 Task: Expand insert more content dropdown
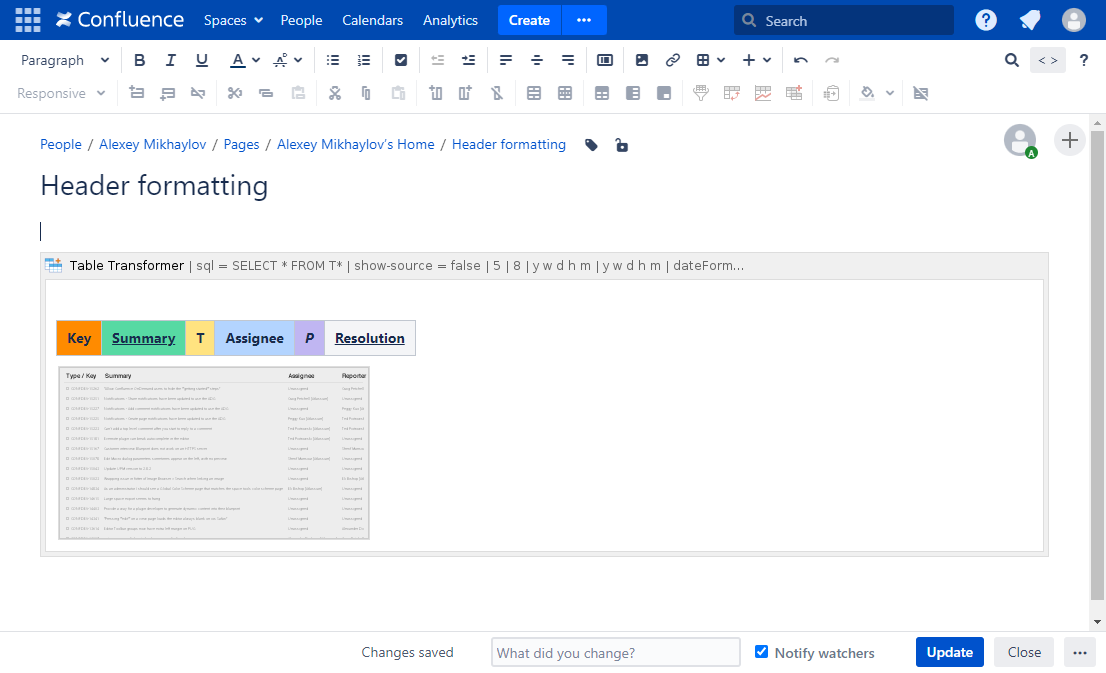click(767, 61)
